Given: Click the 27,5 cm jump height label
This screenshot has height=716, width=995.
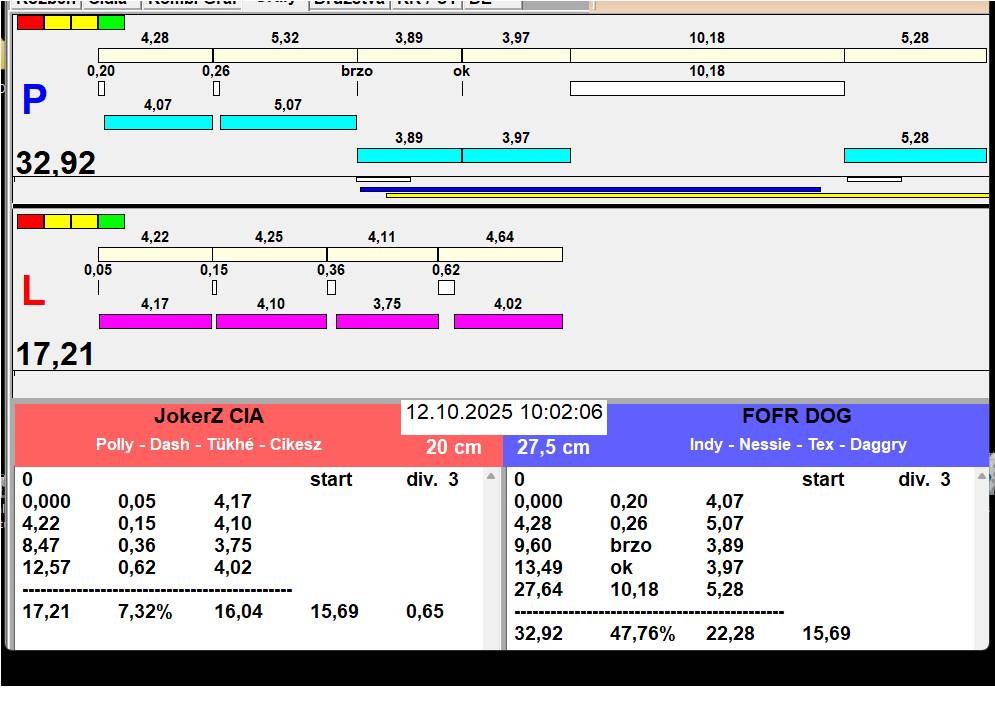Looking at the screenshot, I should tap(553, 447).
